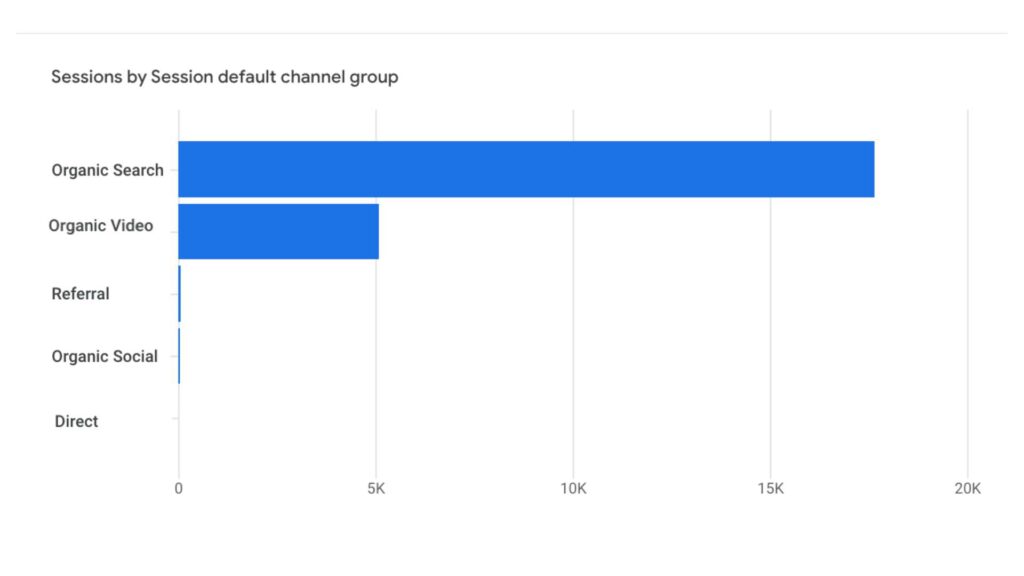Screen dimensions: 1024x576
Task: Click the thin Referral bar
Action: coord(179,294)
